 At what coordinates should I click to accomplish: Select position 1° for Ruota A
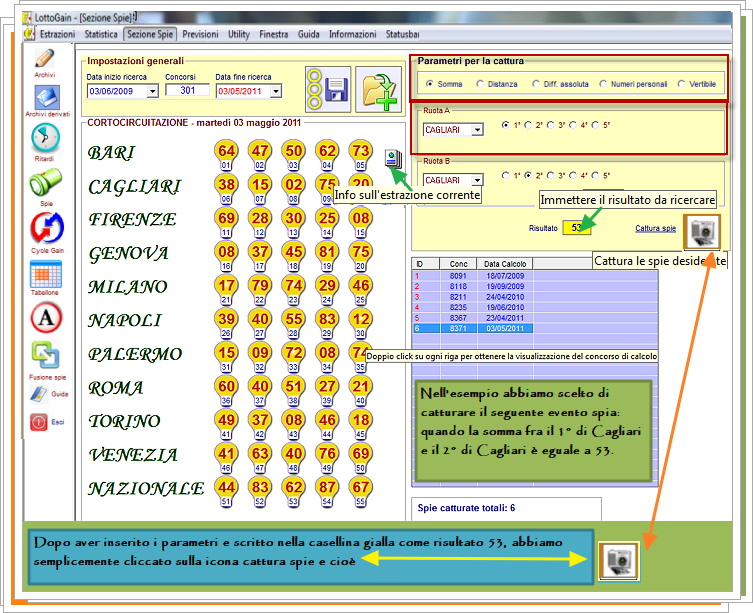pos(505,125)
